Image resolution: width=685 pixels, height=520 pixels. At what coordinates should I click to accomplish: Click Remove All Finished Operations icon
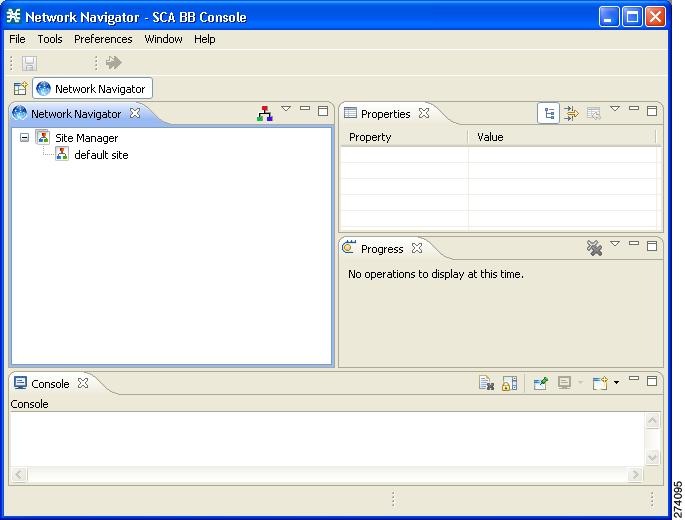click(594, 248)
